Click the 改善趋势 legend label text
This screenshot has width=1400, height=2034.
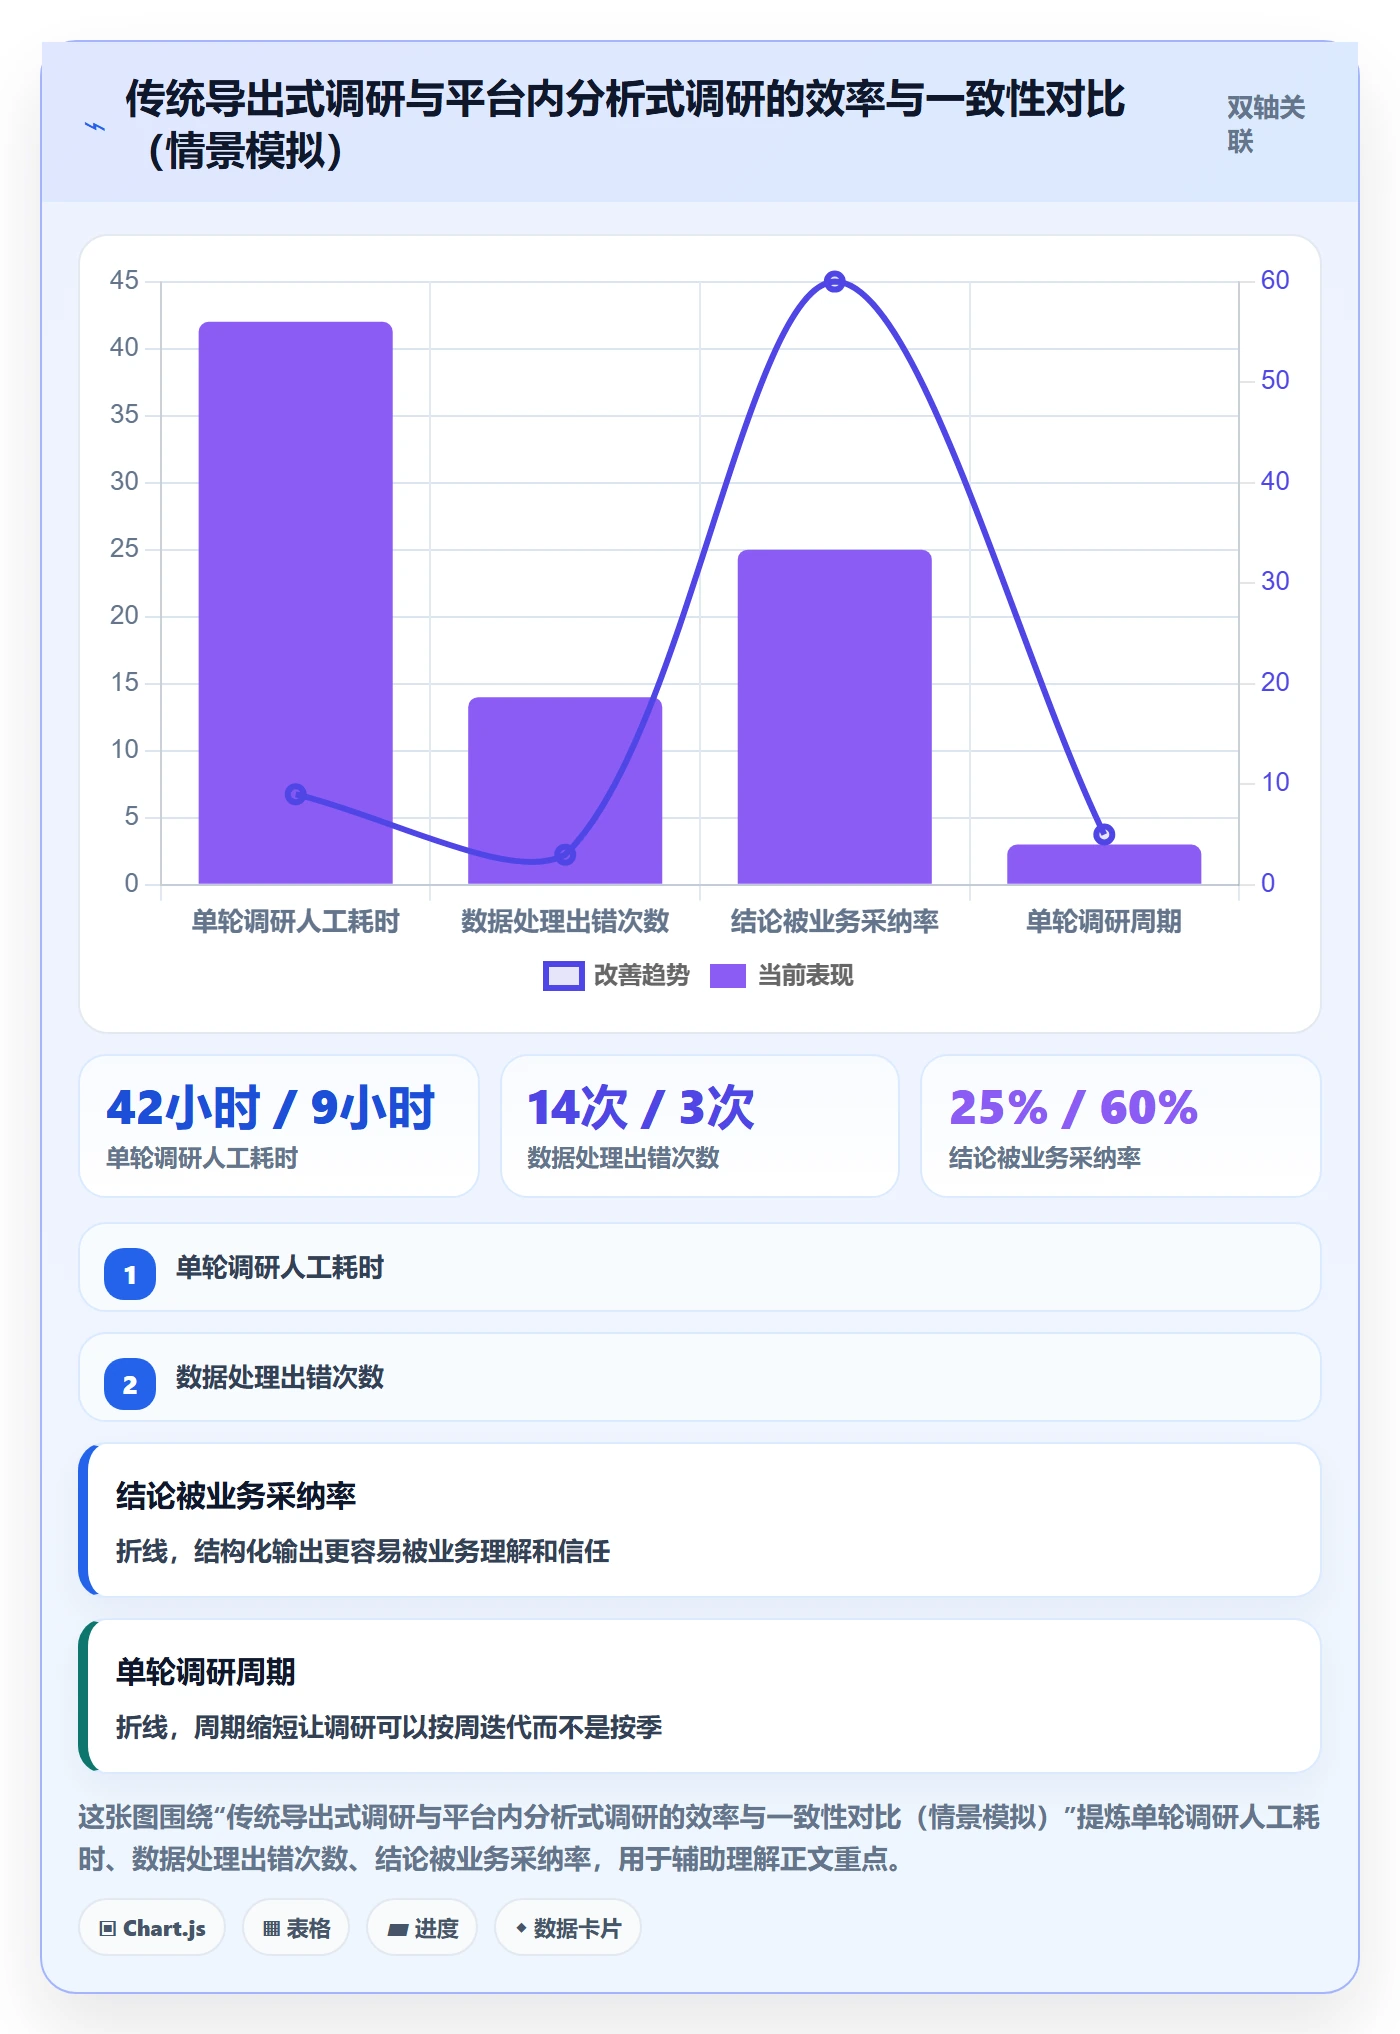[x=642, y=975]
